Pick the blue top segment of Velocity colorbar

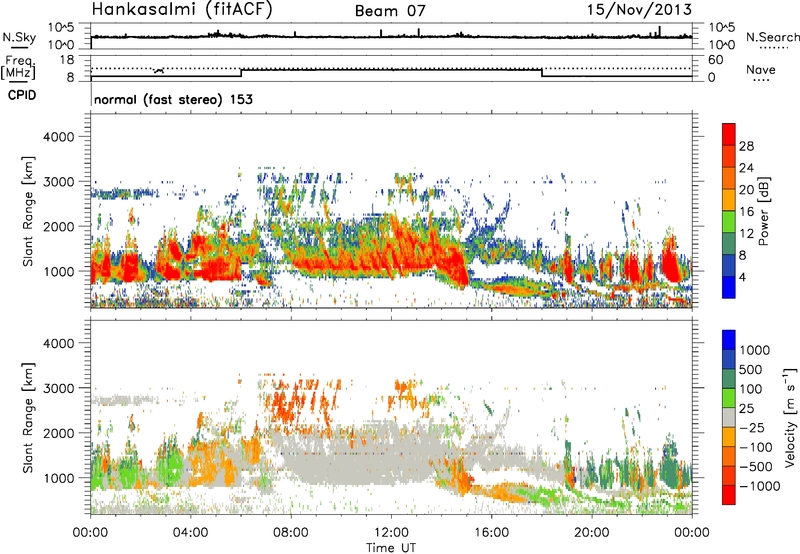tap(729, 340)
